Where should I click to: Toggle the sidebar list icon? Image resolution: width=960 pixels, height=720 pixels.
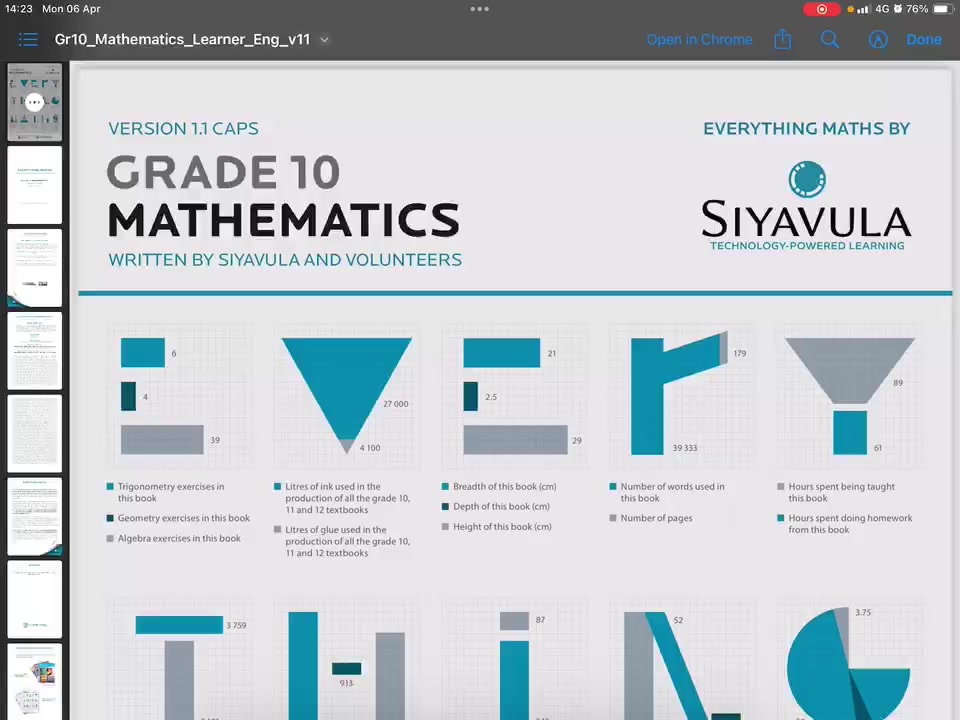(28, 40)
